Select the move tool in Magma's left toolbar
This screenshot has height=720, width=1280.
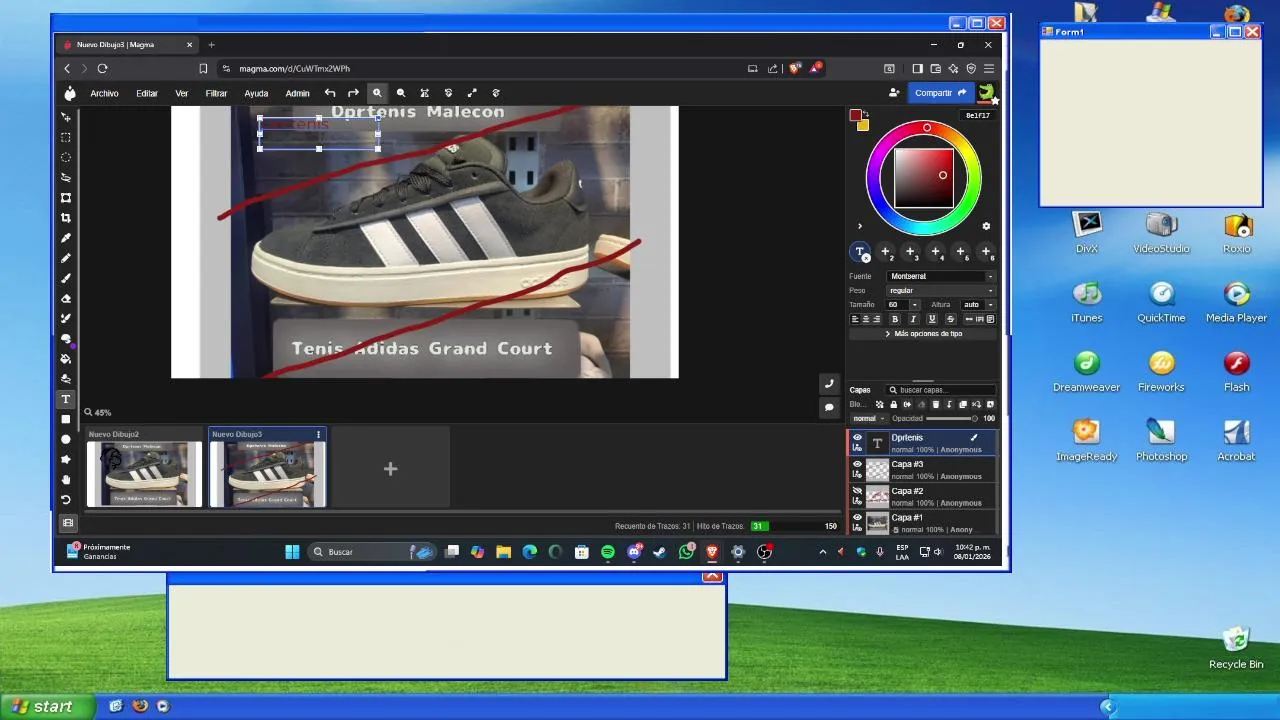[66, 117]
